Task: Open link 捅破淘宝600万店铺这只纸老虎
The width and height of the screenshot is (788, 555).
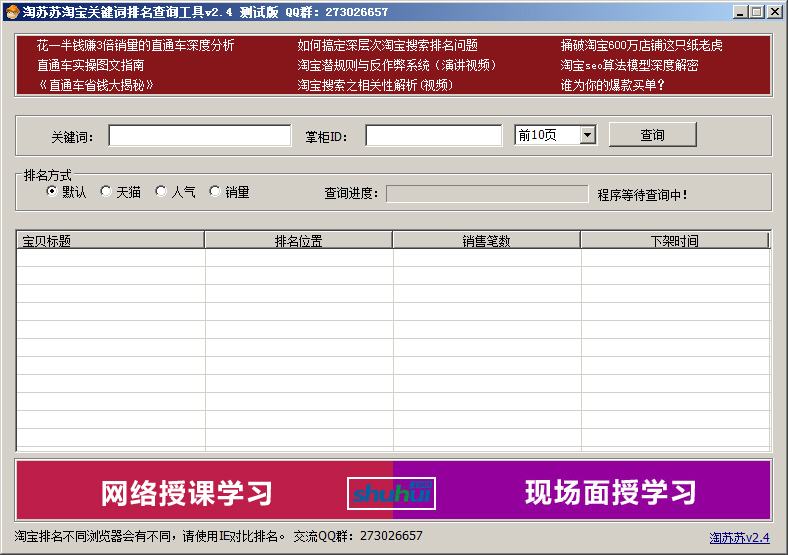Action: [x=642, y=46]
